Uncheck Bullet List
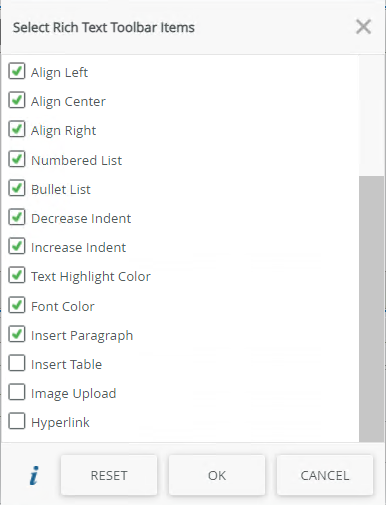This screenshot has height=505, width=386. click(x=17, y=188)
